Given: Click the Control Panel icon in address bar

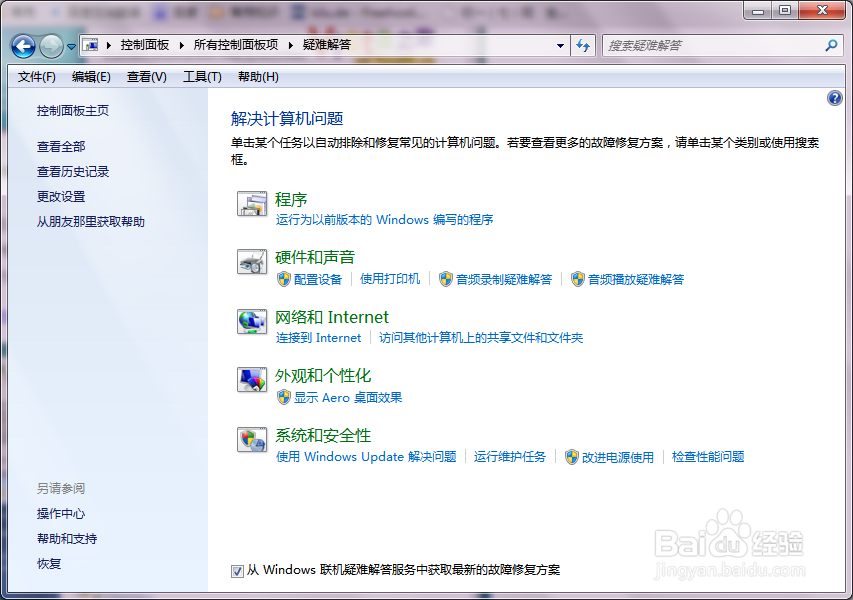Looking at the screenshot, I should (91, 45).
